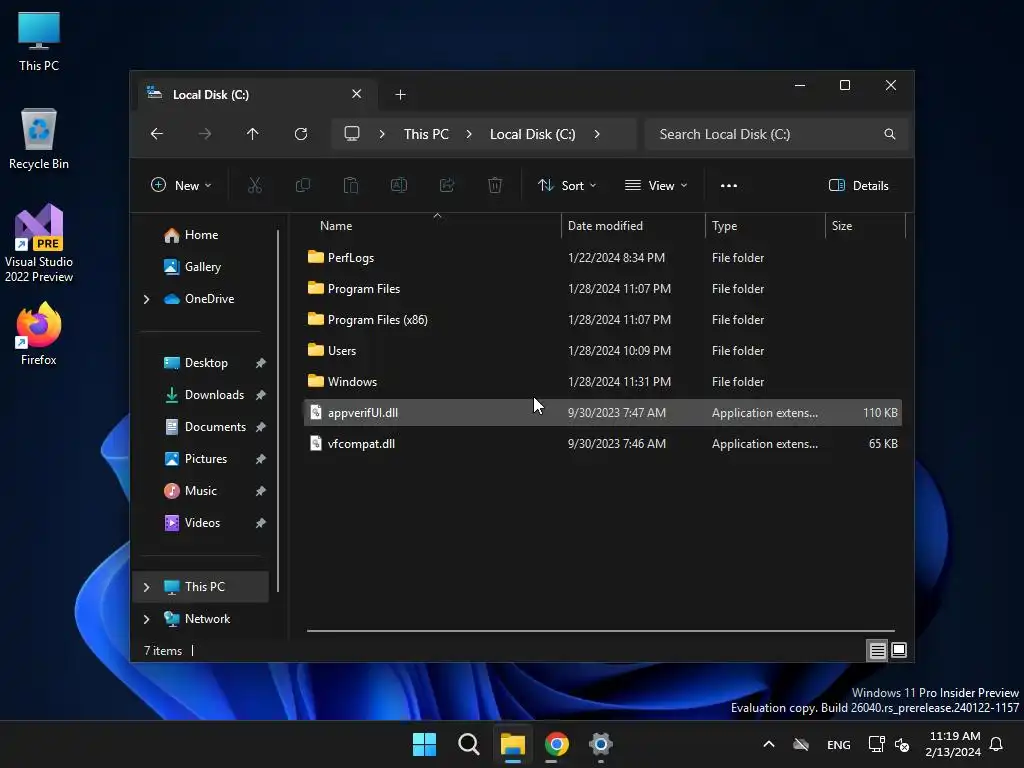Viewport: 1024px width, 768px height.
Task: Click the Forward navigation arrow
Action: [x=204, y=134]
